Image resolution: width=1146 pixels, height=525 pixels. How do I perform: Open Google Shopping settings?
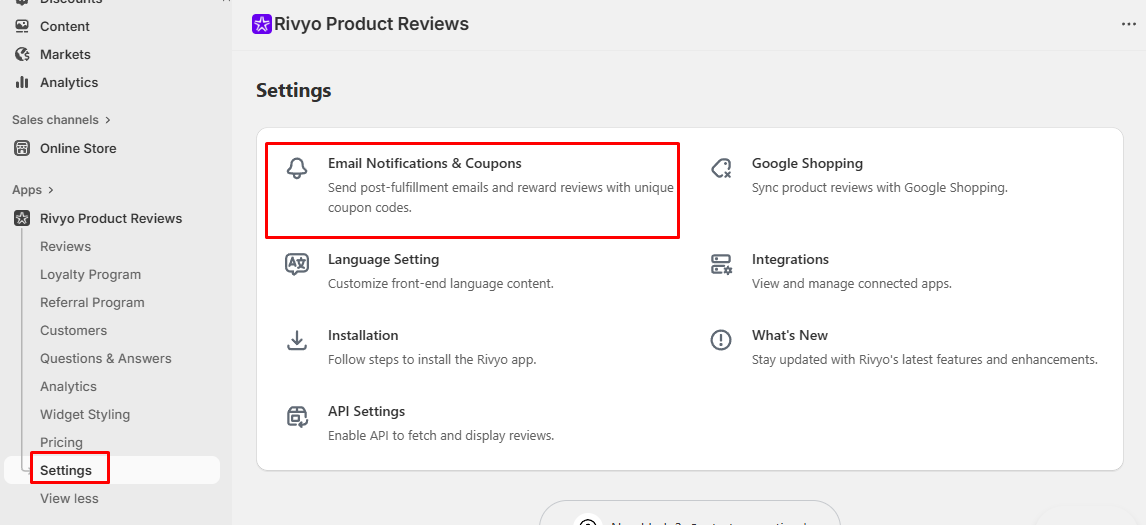click(808, 163)
